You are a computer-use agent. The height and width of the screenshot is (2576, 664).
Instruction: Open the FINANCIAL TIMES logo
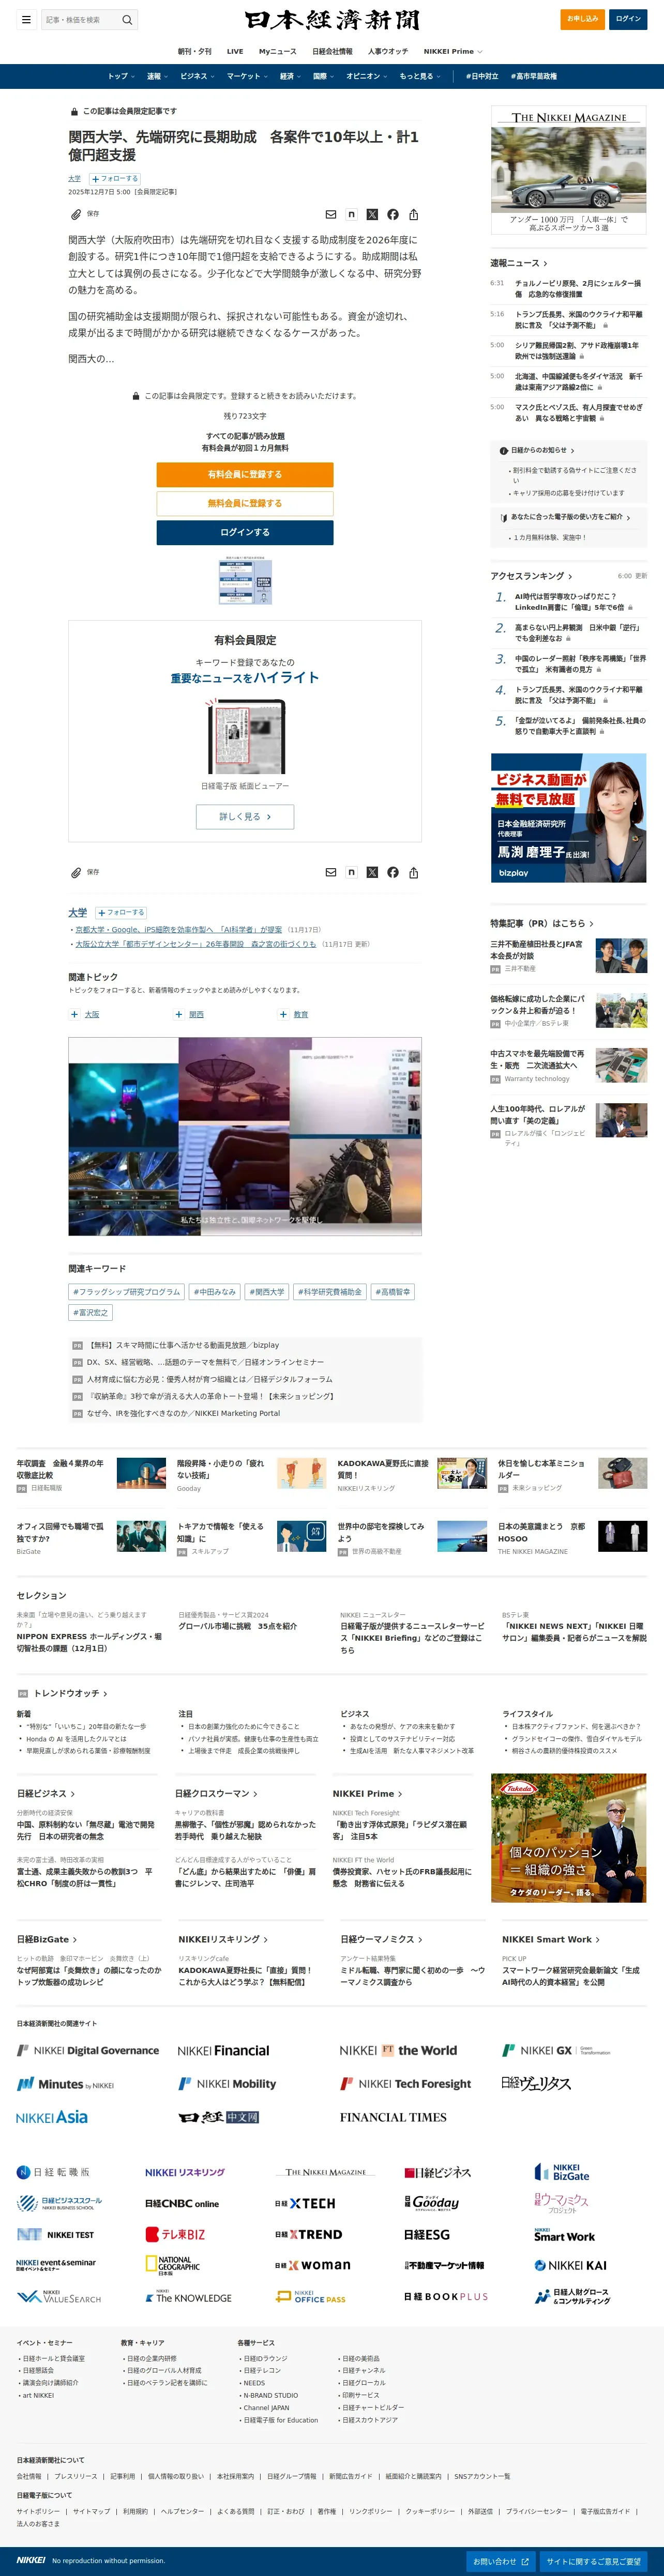(x=393, y=2117)
